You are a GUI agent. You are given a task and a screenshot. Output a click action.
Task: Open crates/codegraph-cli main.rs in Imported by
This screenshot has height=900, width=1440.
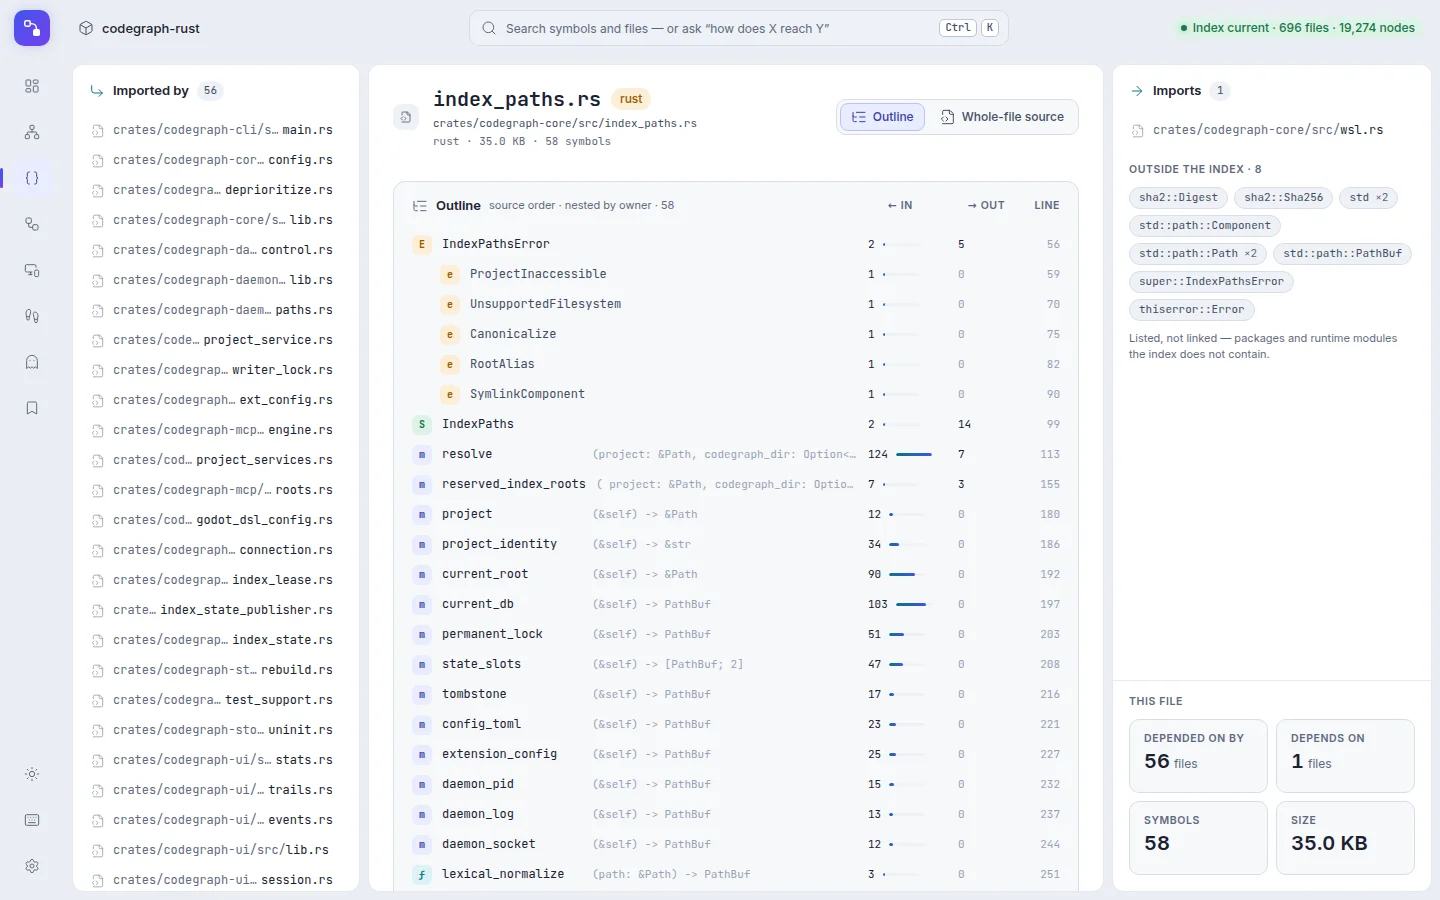(x=216, y=130)
